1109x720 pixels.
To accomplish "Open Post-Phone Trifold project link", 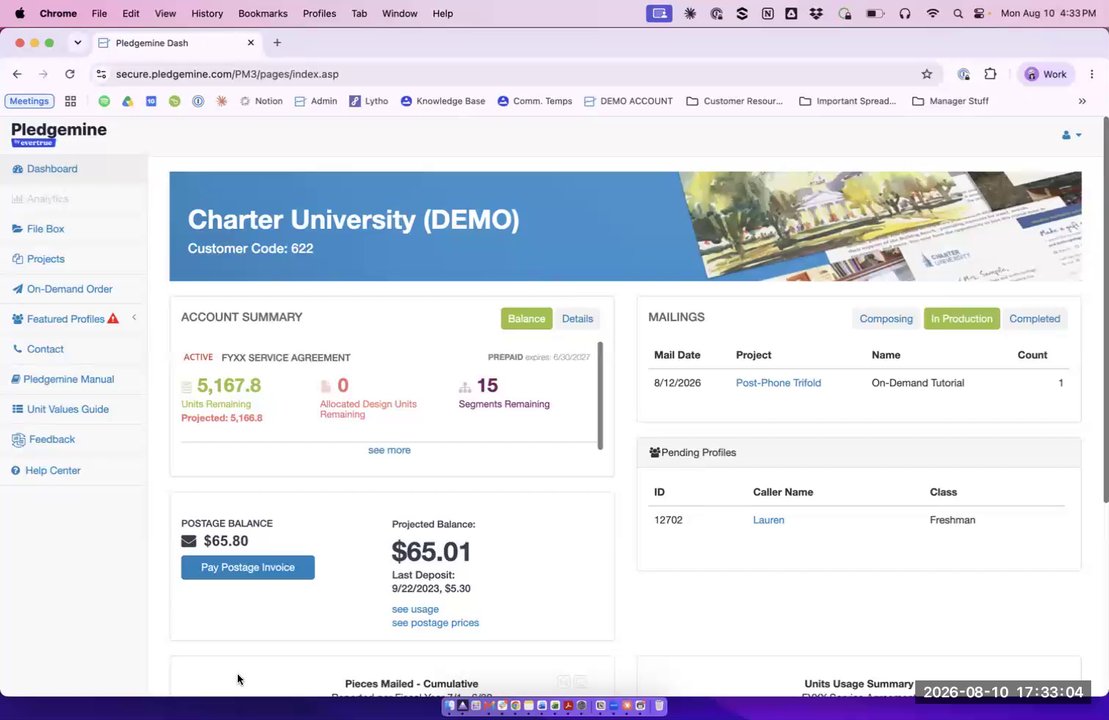I will pos(778,383).
